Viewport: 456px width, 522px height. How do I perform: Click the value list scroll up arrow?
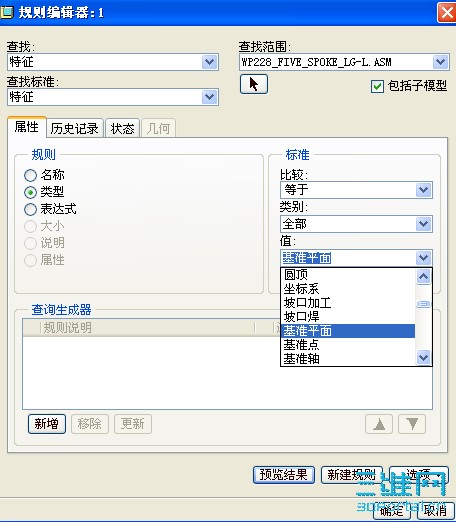point(423,276)
